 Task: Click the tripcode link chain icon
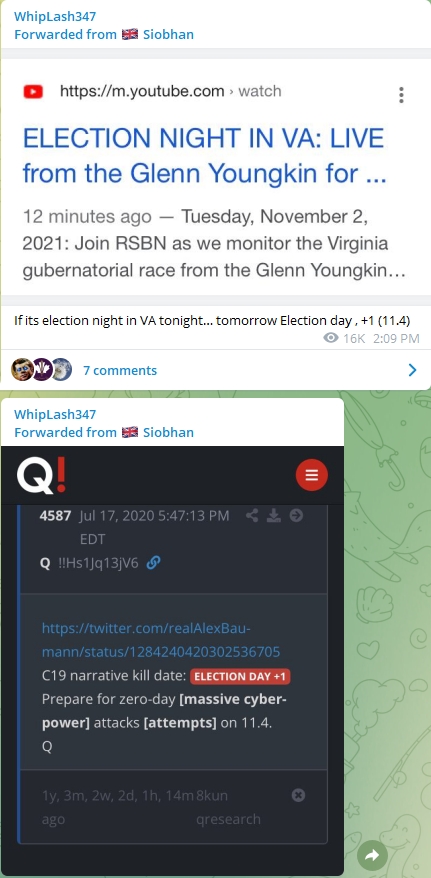point(153,563)
